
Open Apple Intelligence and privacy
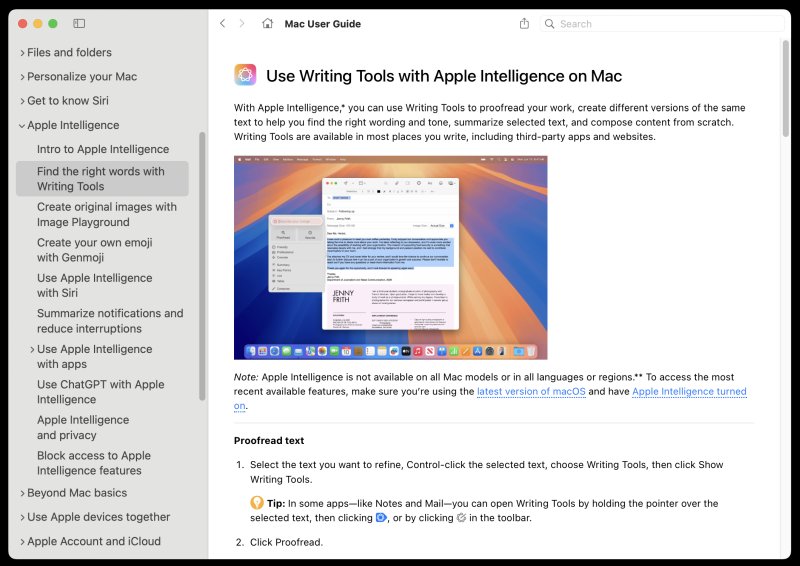(x=83, y=427)
